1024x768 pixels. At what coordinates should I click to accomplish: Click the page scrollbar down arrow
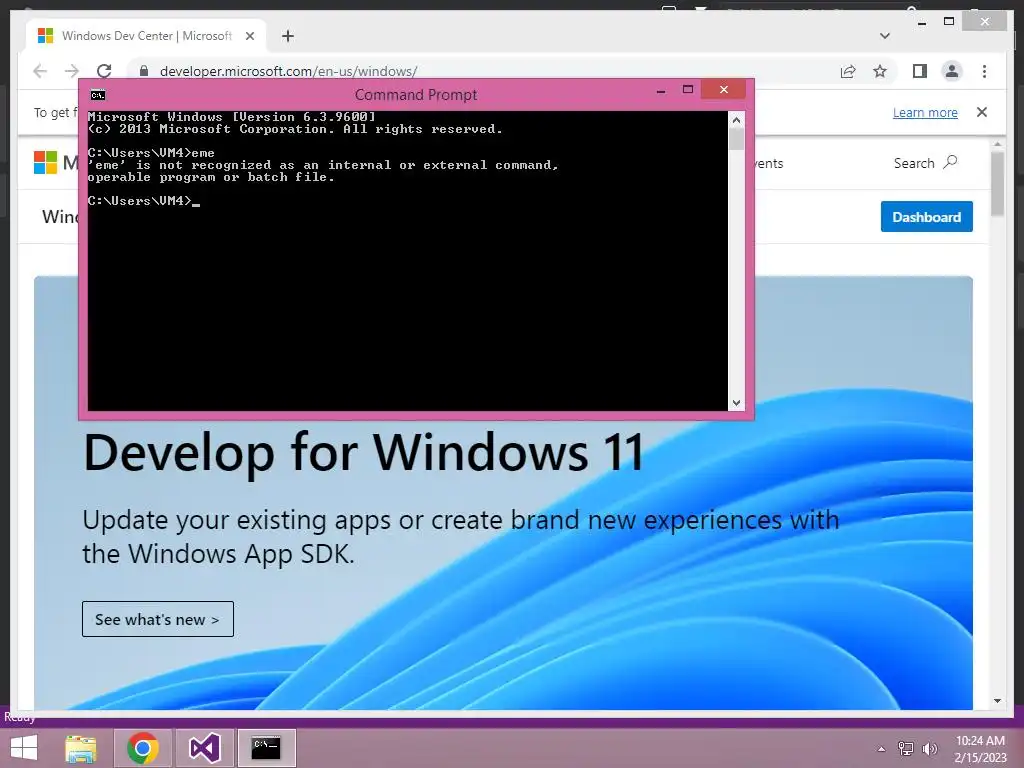coord(997,701)
